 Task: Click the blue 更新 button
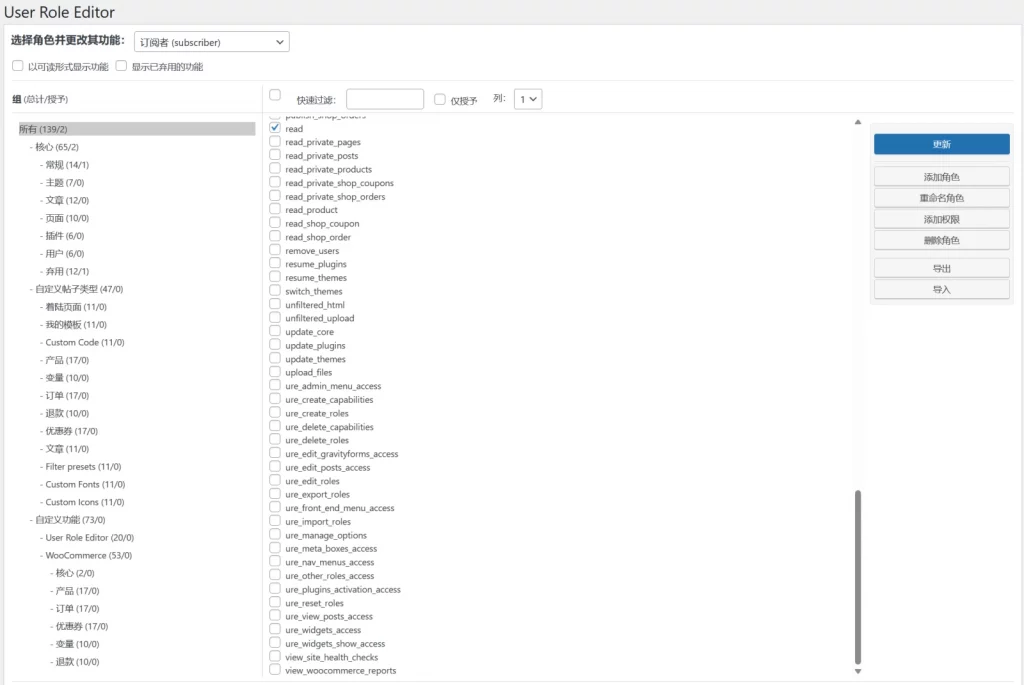[x=941, y=144]
